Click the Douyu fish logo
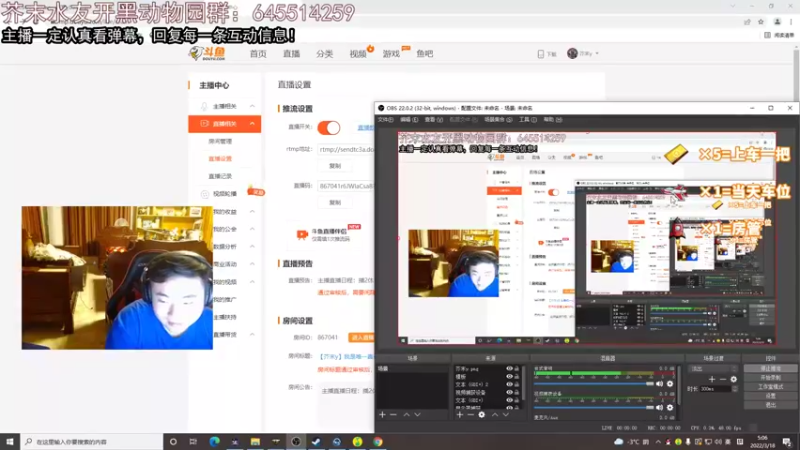The width and height of the screenshot is (800, 450). tap(207, 53)
